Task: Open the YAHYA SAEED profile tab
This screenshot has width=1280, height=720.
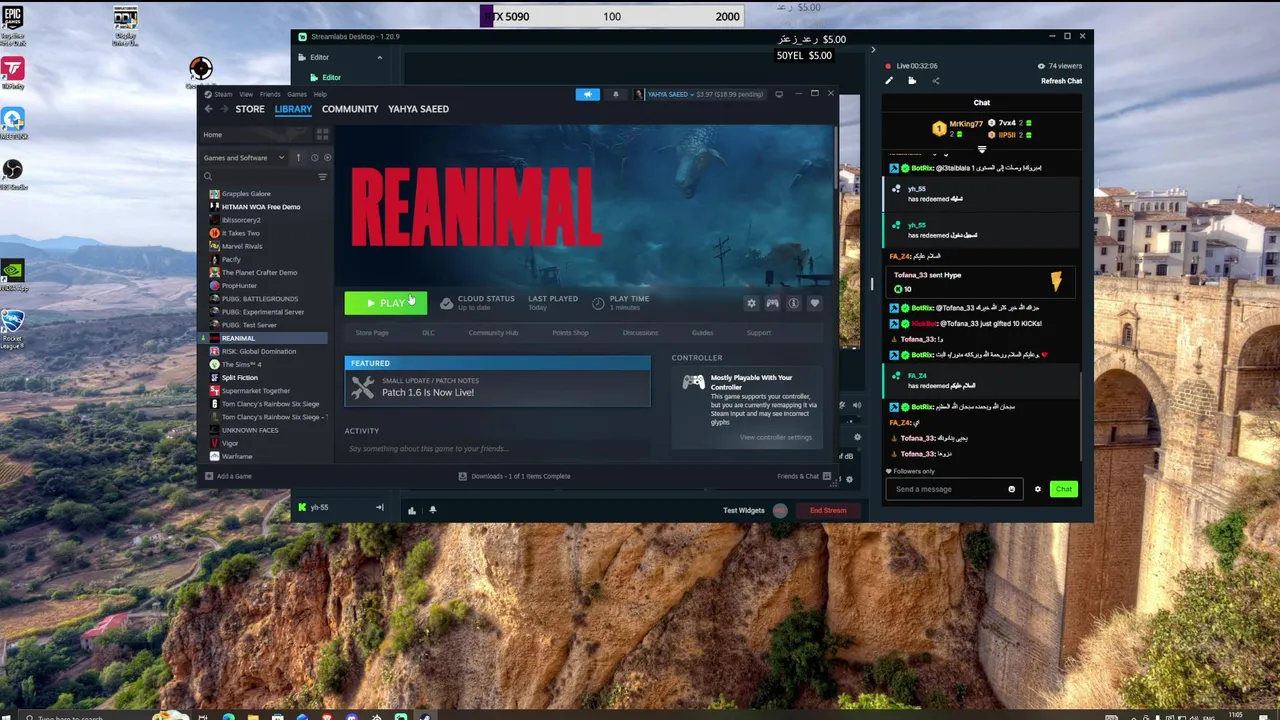Action: pos(418,109)
